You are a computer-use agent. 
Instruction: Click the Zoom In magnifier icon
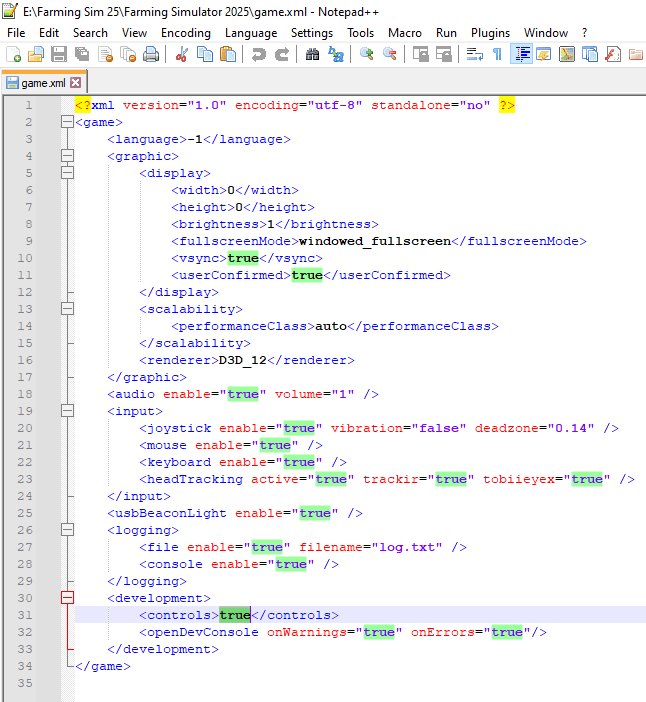(367, 54)
